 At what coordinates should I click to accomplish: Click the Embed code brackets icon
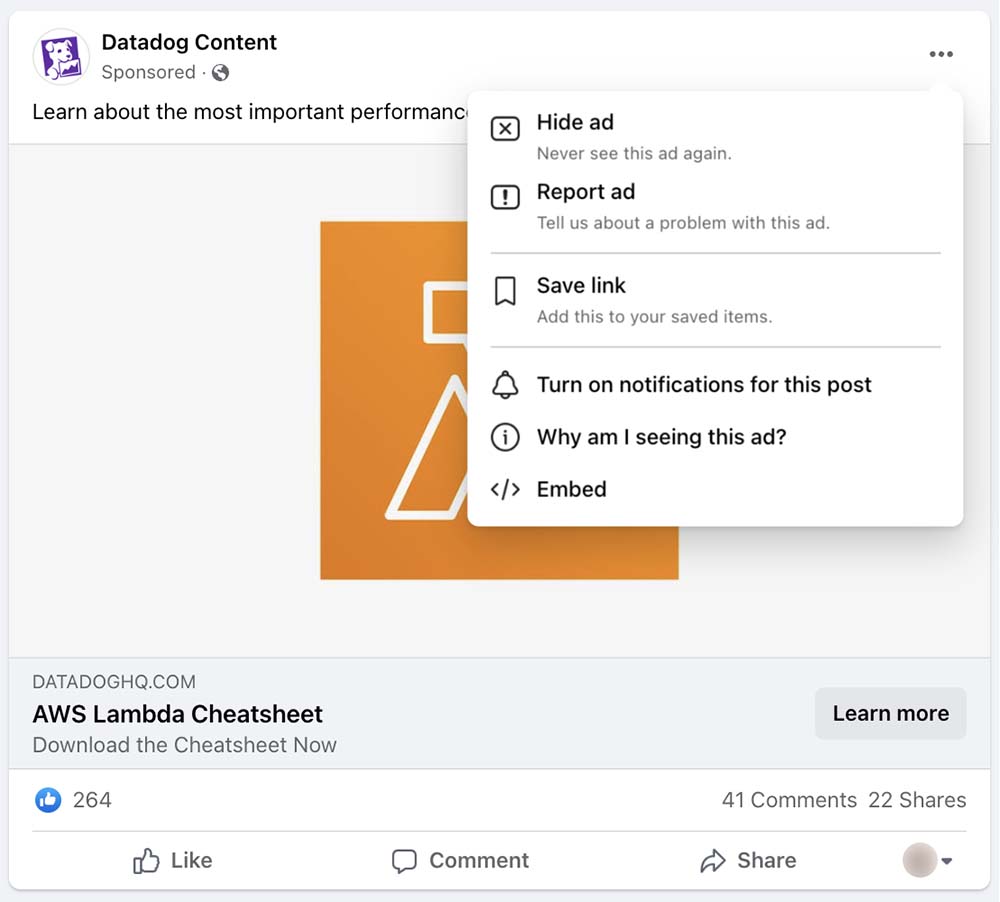(505, 489)
